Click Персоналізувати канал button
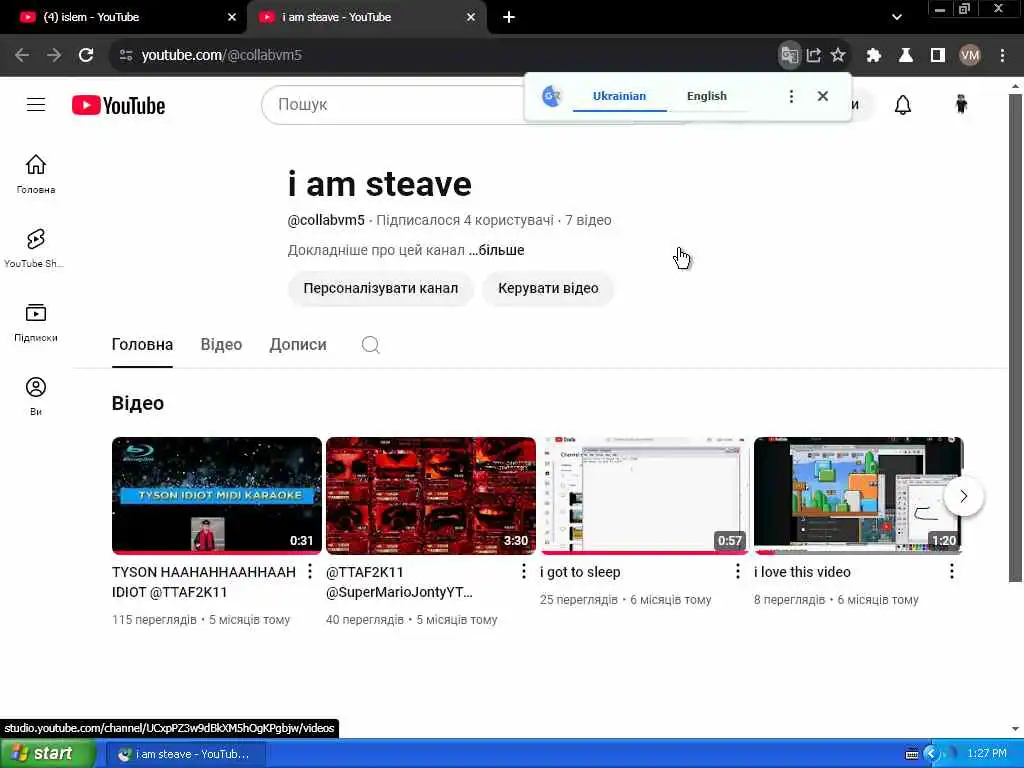The height and width of the screenshot is (768, 1024). tap(381, 288)
